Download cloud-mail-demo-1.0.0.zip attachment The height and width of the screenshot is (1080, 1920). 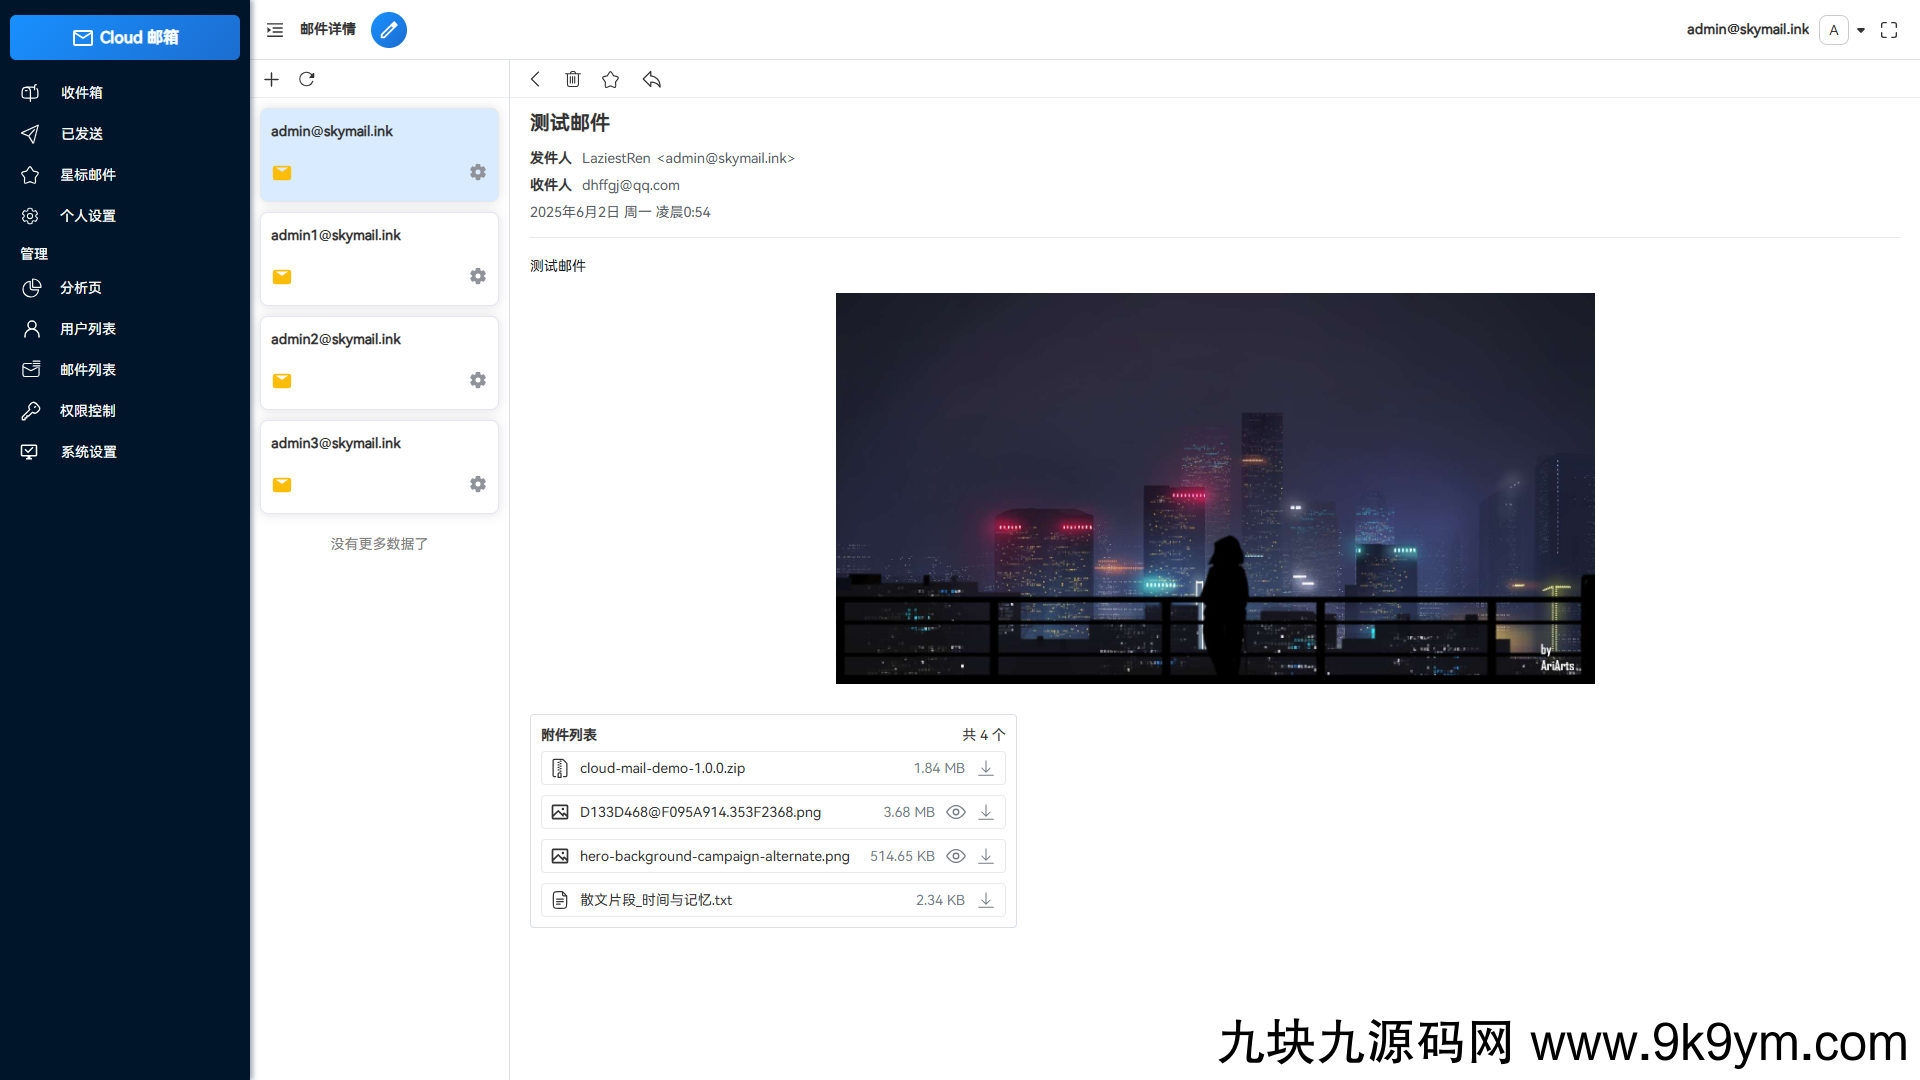[x=986, y=768]
